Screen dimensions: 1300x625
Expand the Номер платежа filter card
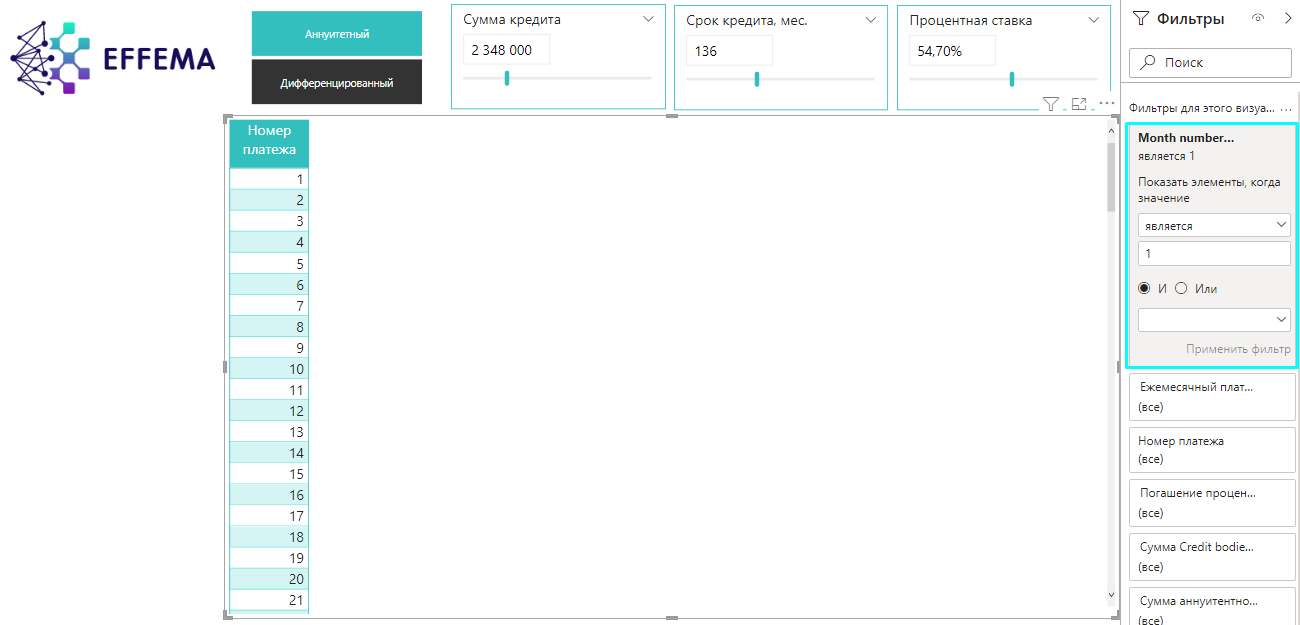click(1212, 450)
